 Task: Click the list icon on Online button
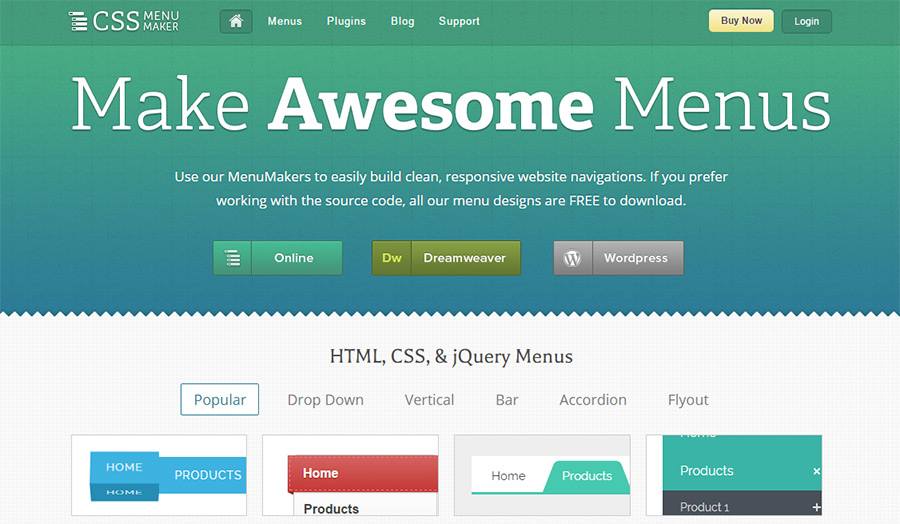[232, 258]
